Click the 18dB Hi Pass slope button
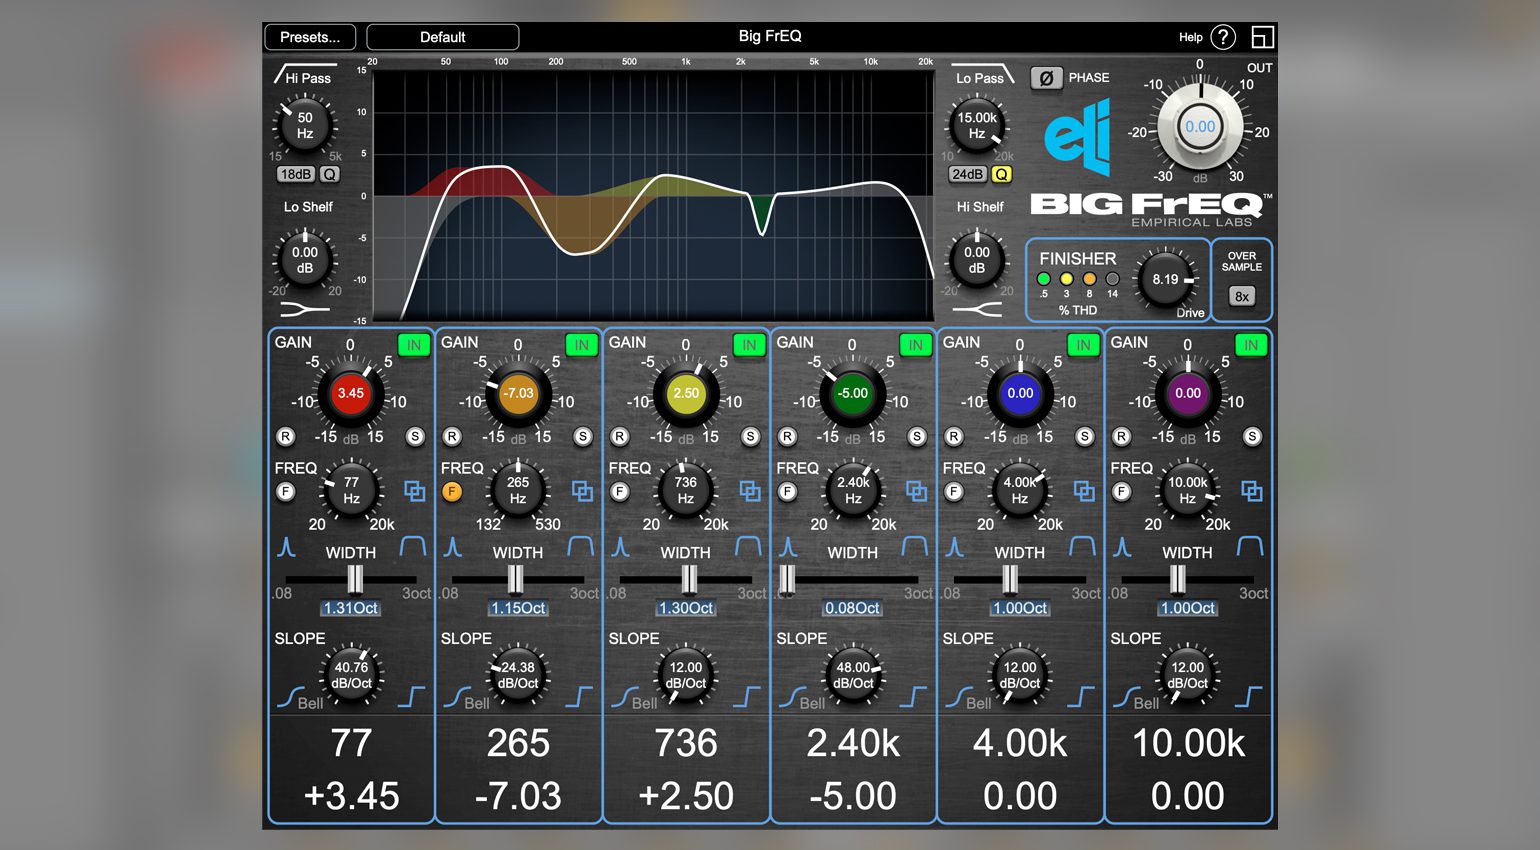The height and width of the screenshot is (850, 1540). point(296,174)
